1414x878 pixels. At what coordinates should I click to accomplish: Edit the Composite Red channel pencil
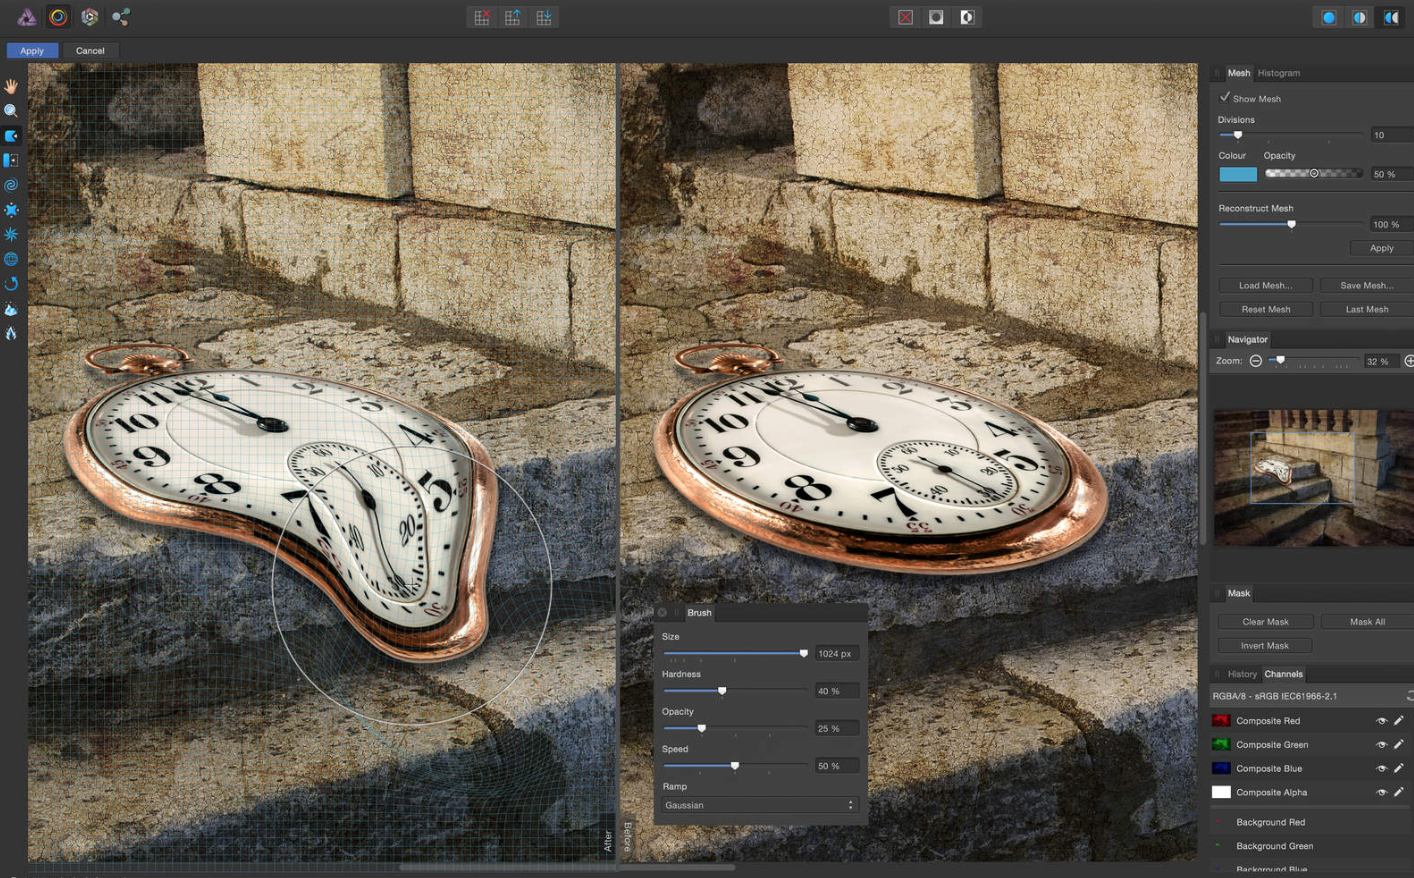point(1398,720)
